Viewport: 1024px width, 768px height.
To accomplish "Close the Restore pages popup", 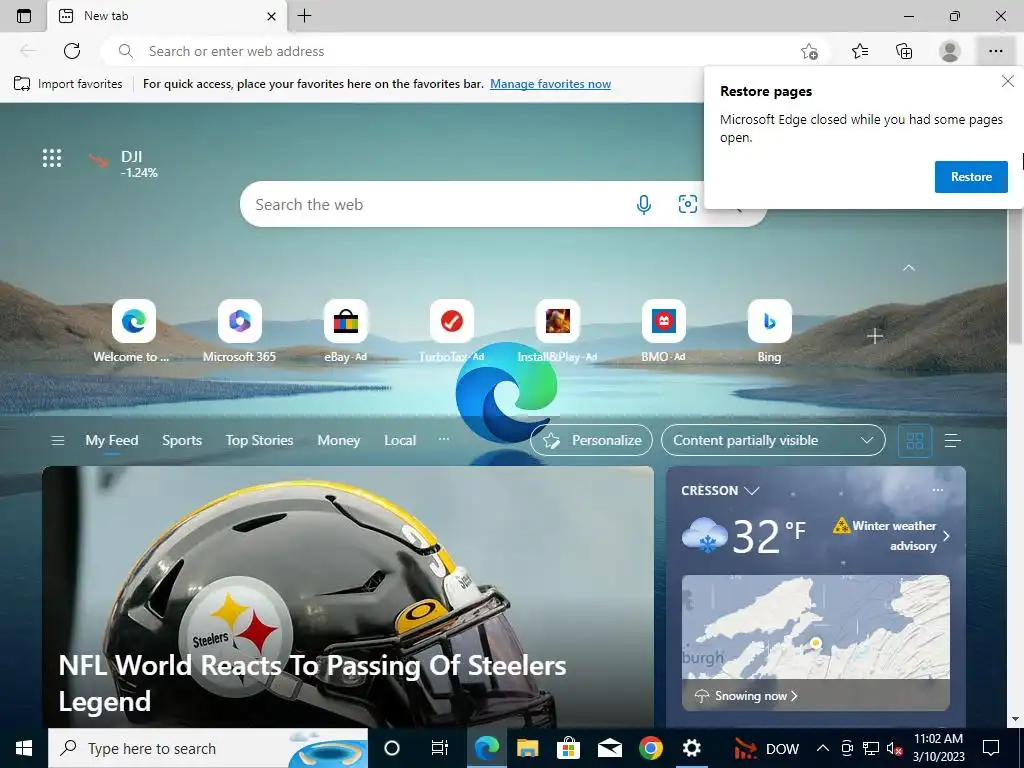I will click(1008, 81).
